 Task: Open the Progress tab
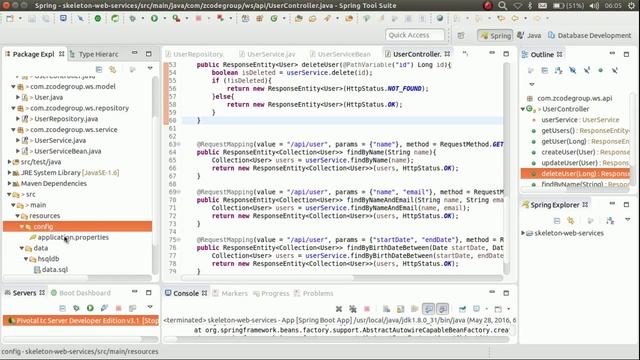pos(271,293)
